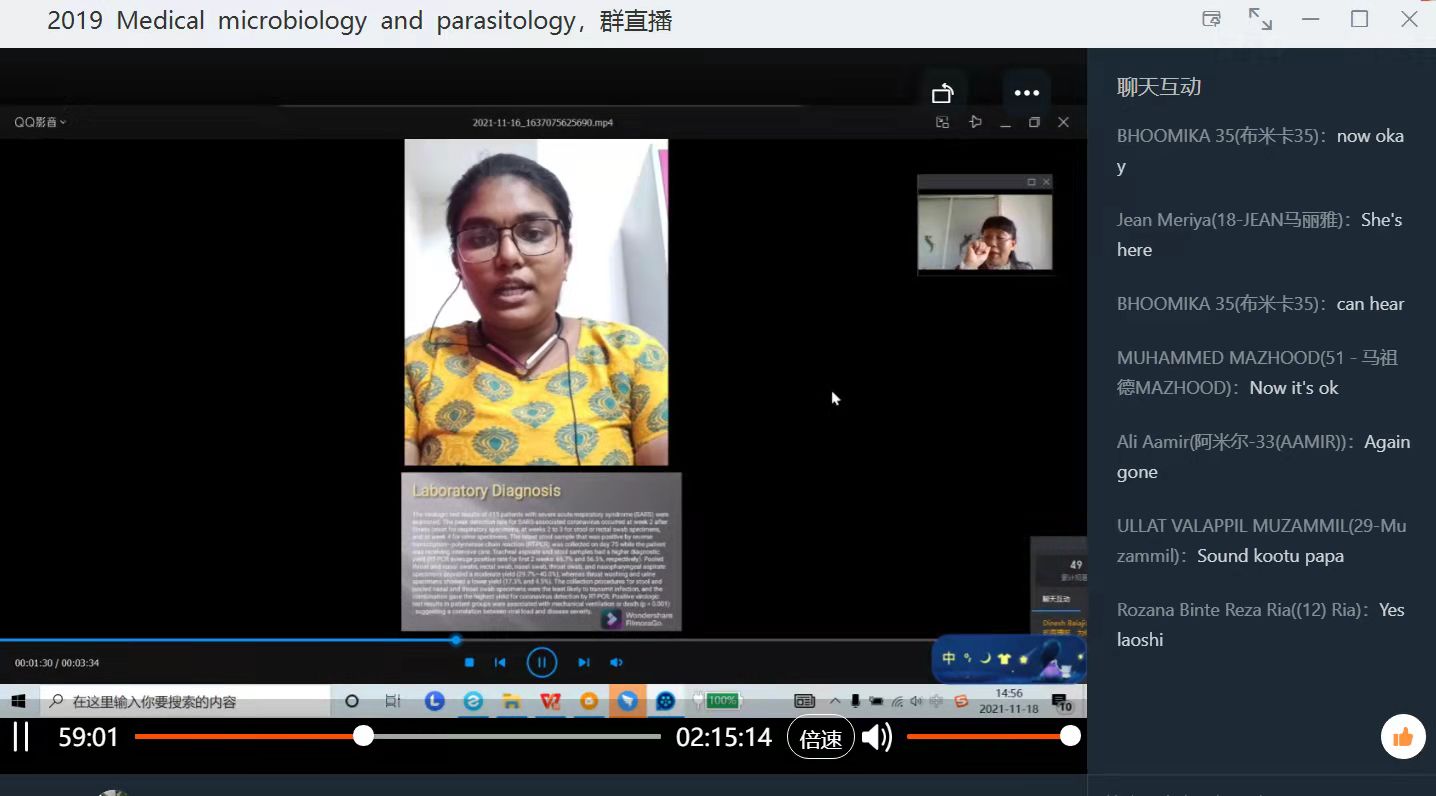Go to previous track in QQ影音 player
1436x796 pixels.
point(500,662)
